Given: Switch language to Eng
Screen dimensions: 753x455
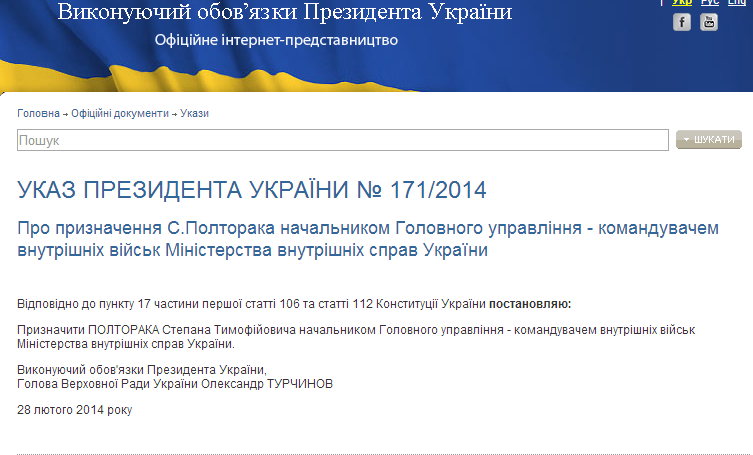Looking at the screenshot, I should point(737,2).
